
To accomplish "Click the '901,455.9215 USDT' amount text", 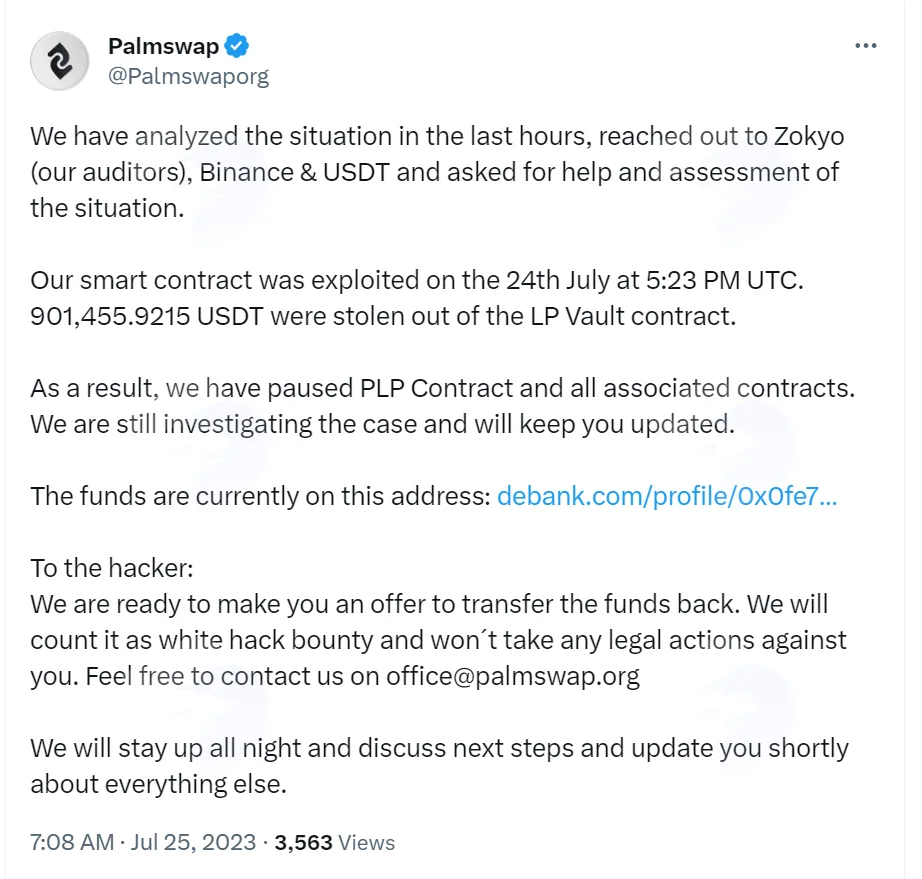I will pyautogui.click(x=146, y=316).
